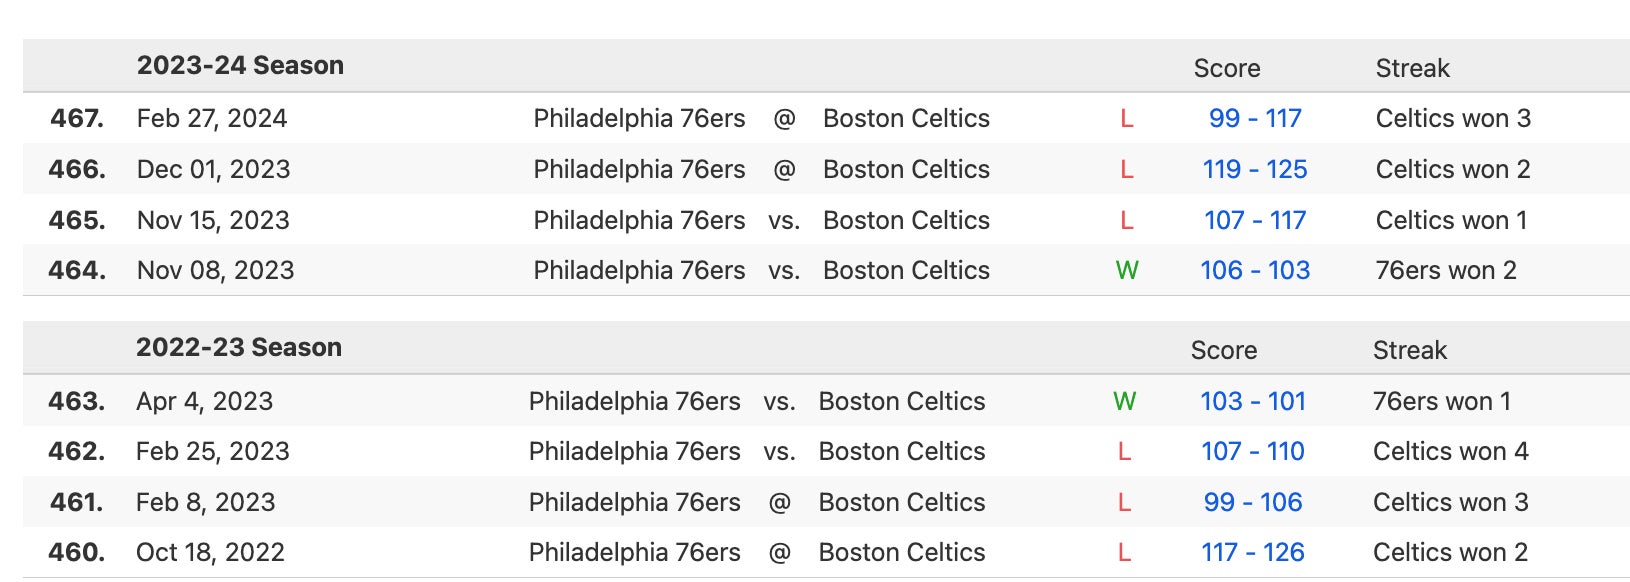The image size is (1630, 582).
Task: Open the 106 - 103 box score
Action: click(1254, 271)
